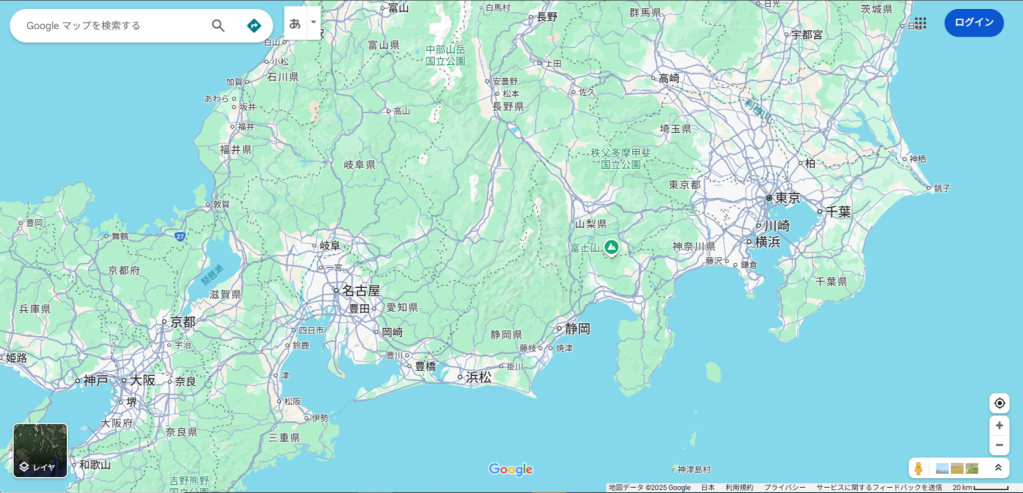Click the 山梨県 prefecture label
Viewport: 1023px width, 493px height.
591,224
